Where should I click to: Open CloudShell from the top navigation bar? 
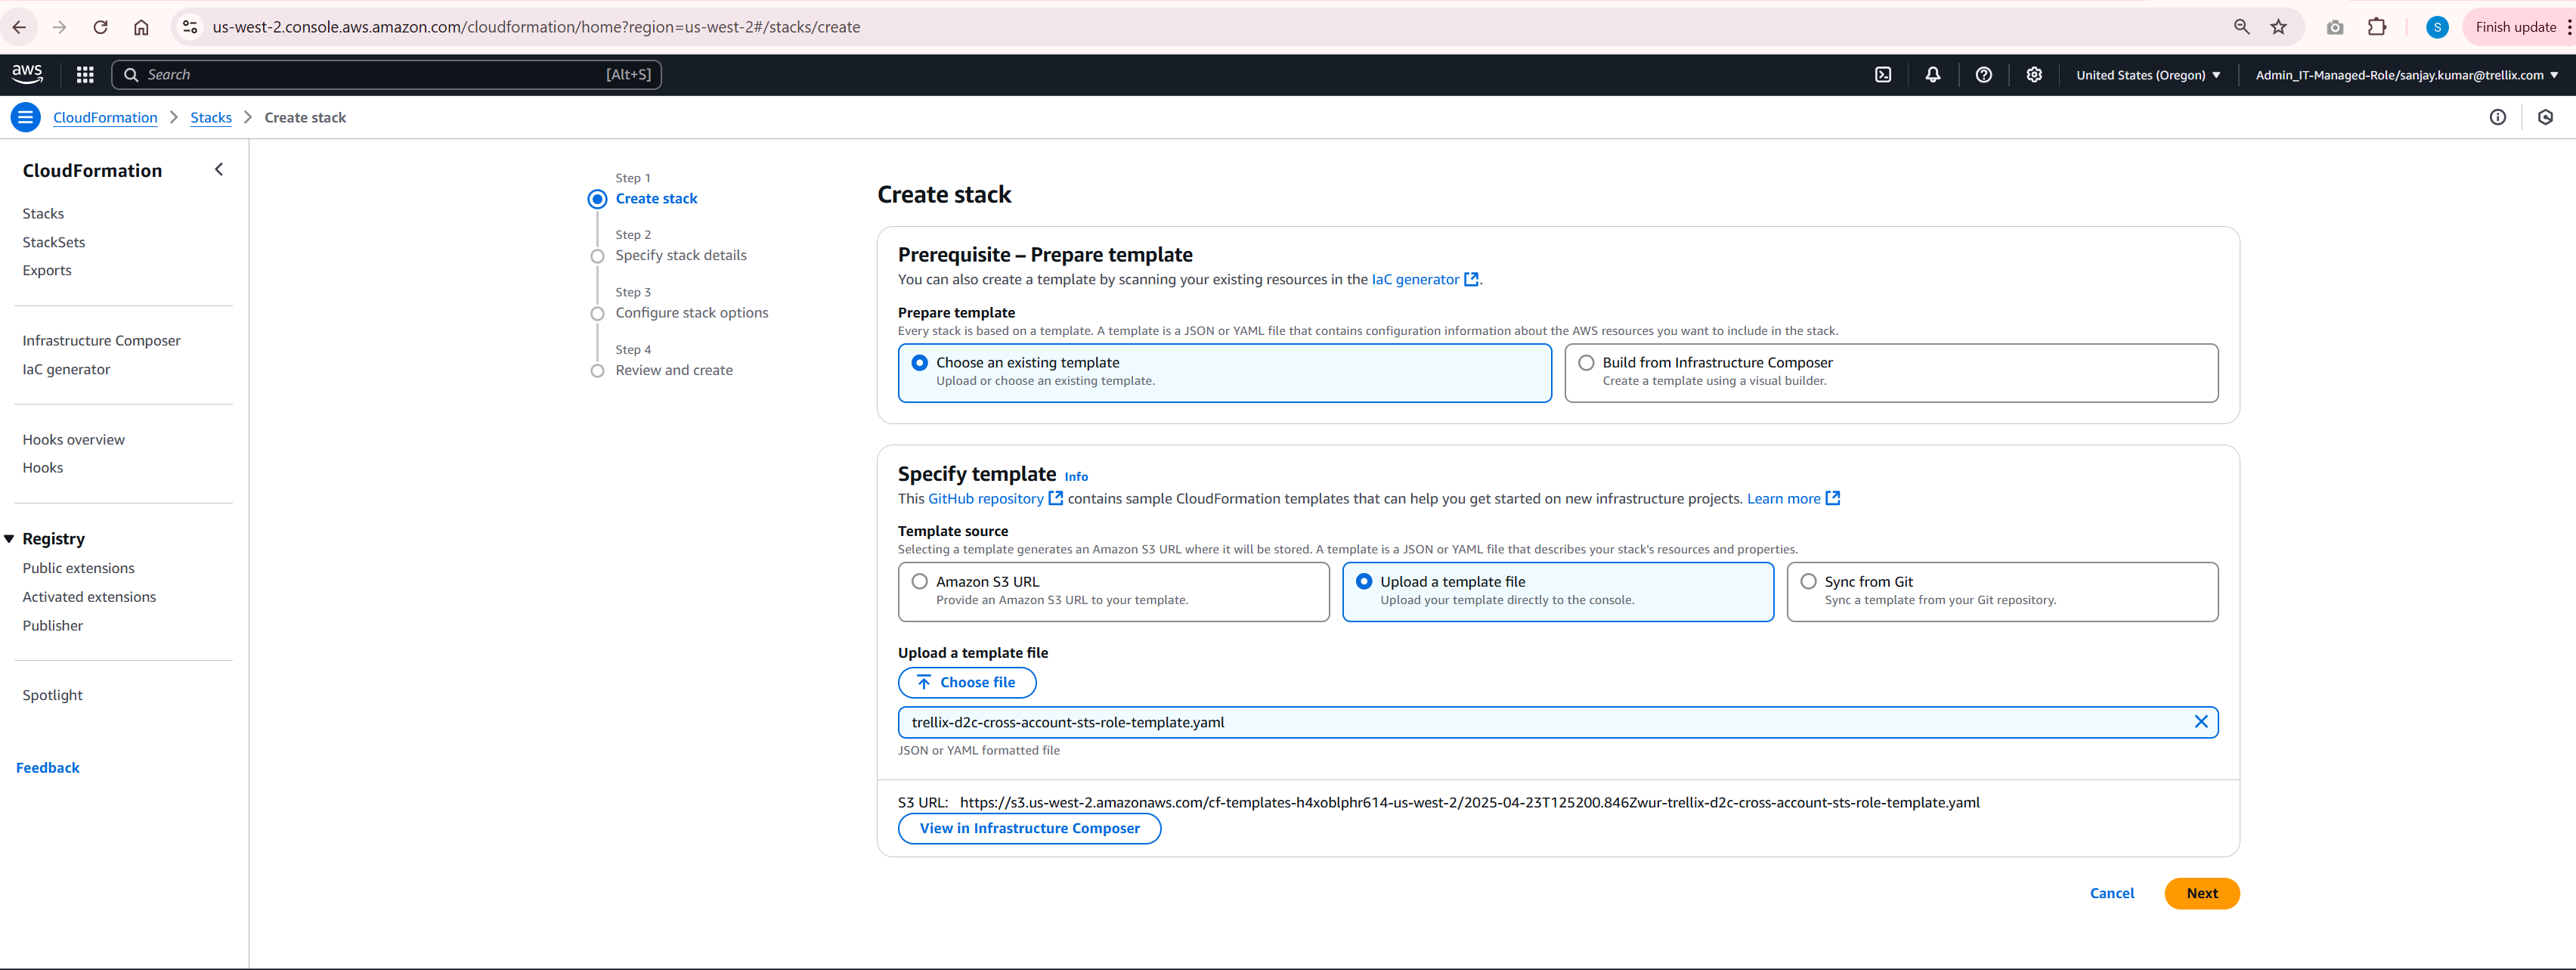[x=1884, y=74]
